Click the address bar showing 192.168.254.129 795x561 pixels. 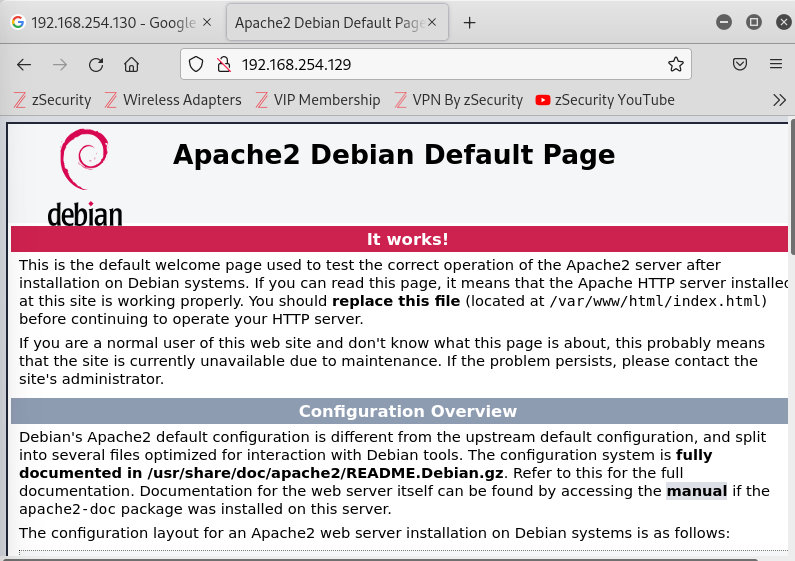pos(436,64)
